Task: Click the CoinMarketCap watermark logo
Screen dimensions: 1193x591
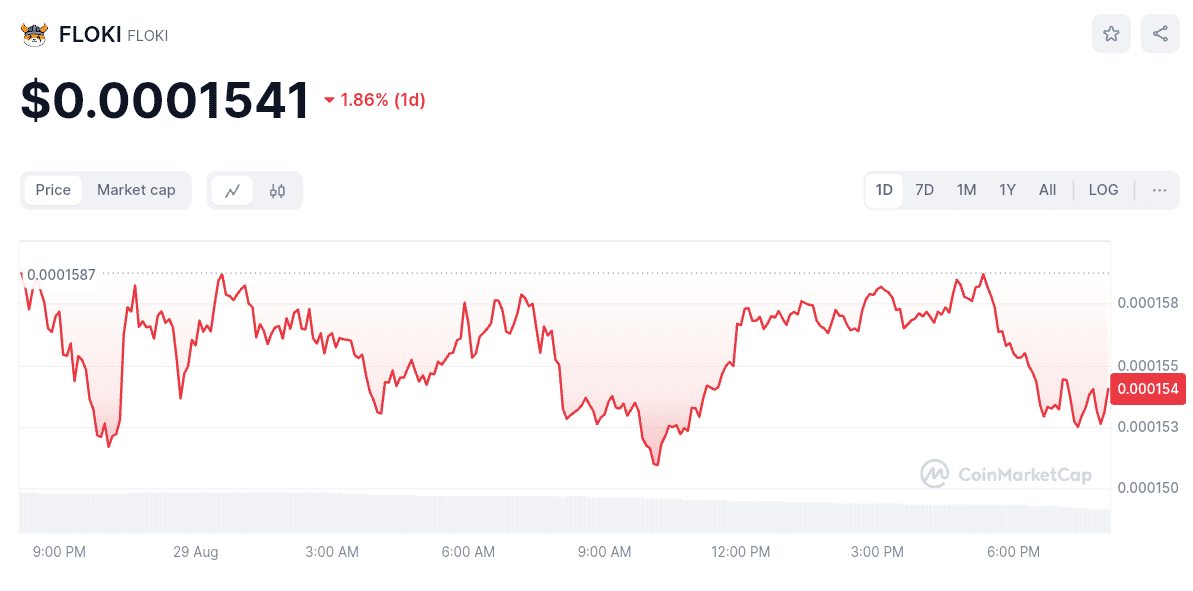Action: (x=1006, y=474)
